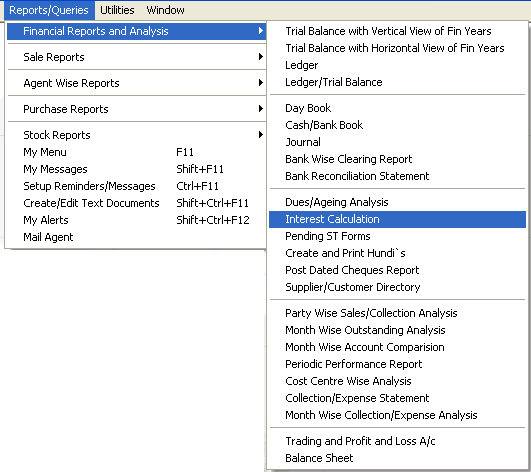Select Trial Balance with Vertical View

(x=397, y=31)
